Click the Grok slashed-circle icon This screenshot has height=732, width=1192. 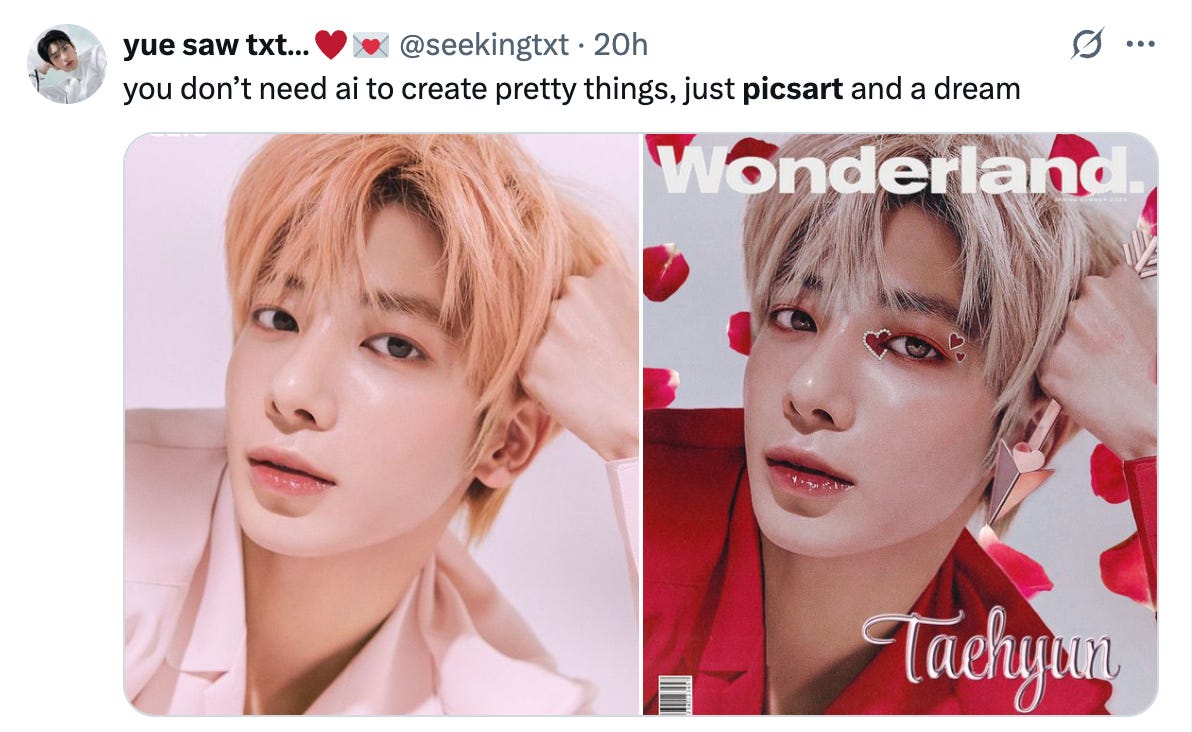pyautogui.click(x=1086, y=44)
